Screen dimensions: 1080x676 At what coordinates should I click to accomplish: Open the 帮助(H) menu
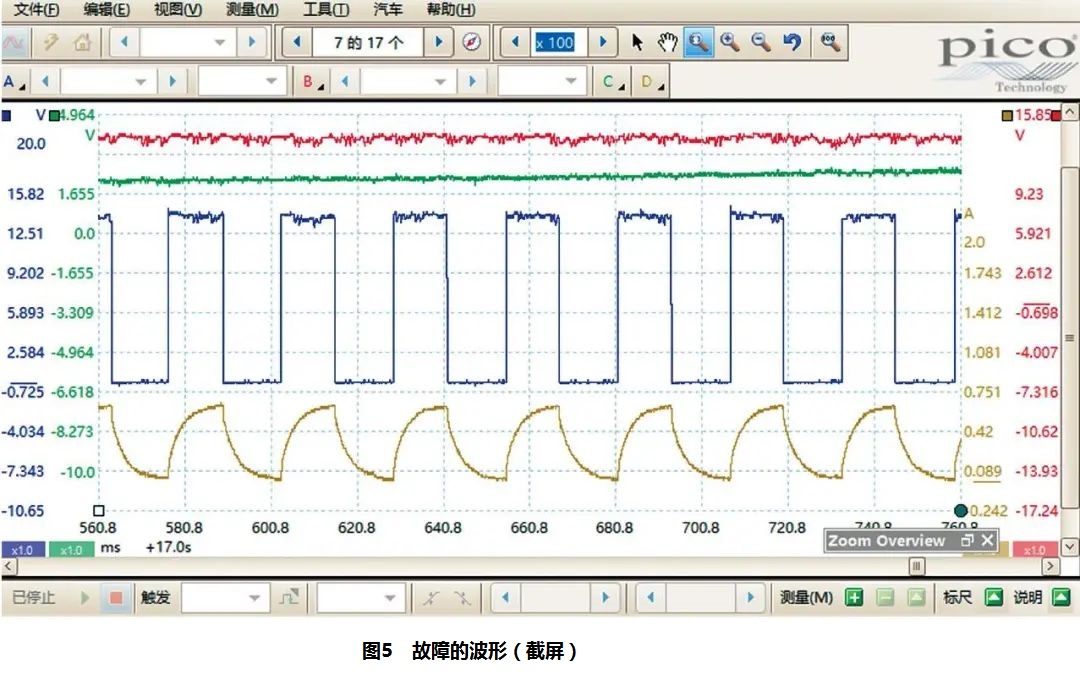[450, 10]
